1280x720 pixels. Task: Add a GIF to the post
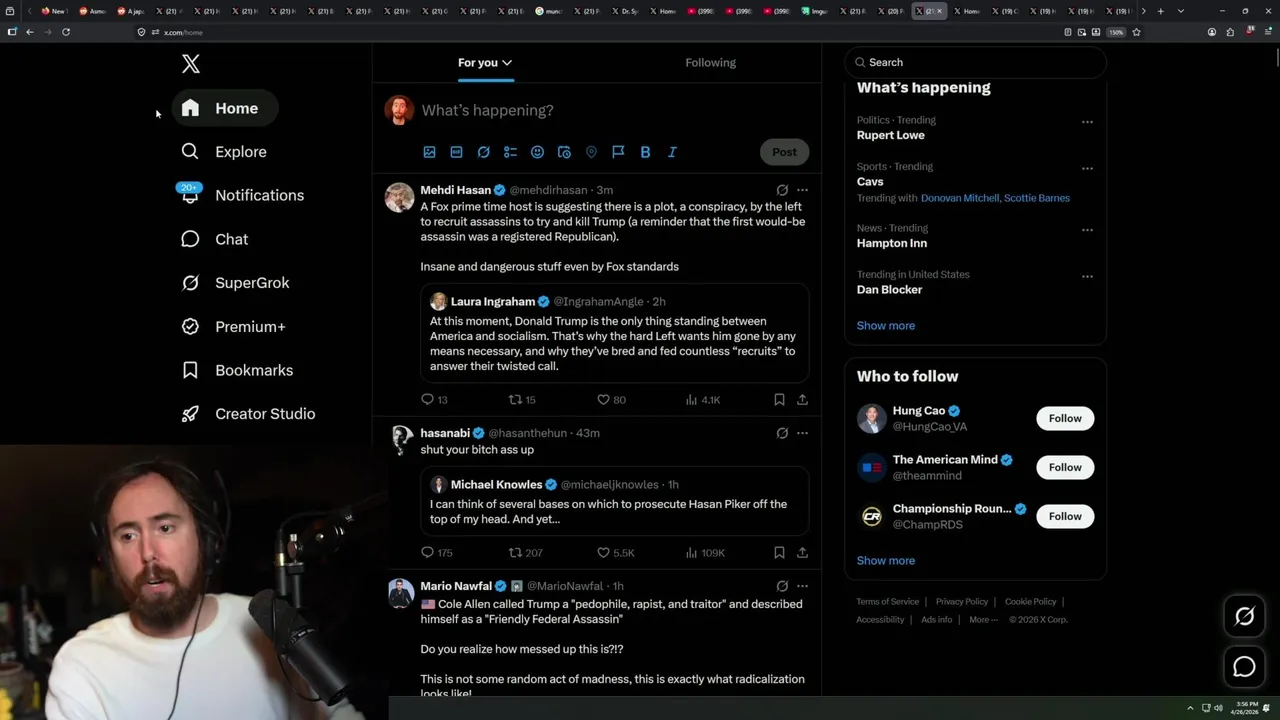(x=456, y=152)
